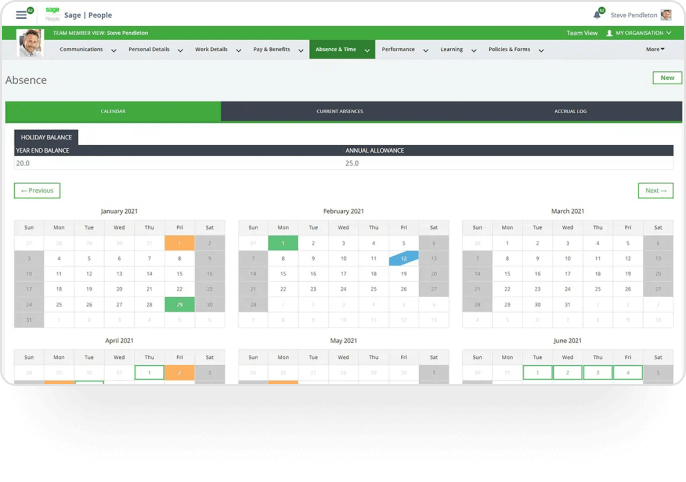Click the New absence button

point(666,78)
